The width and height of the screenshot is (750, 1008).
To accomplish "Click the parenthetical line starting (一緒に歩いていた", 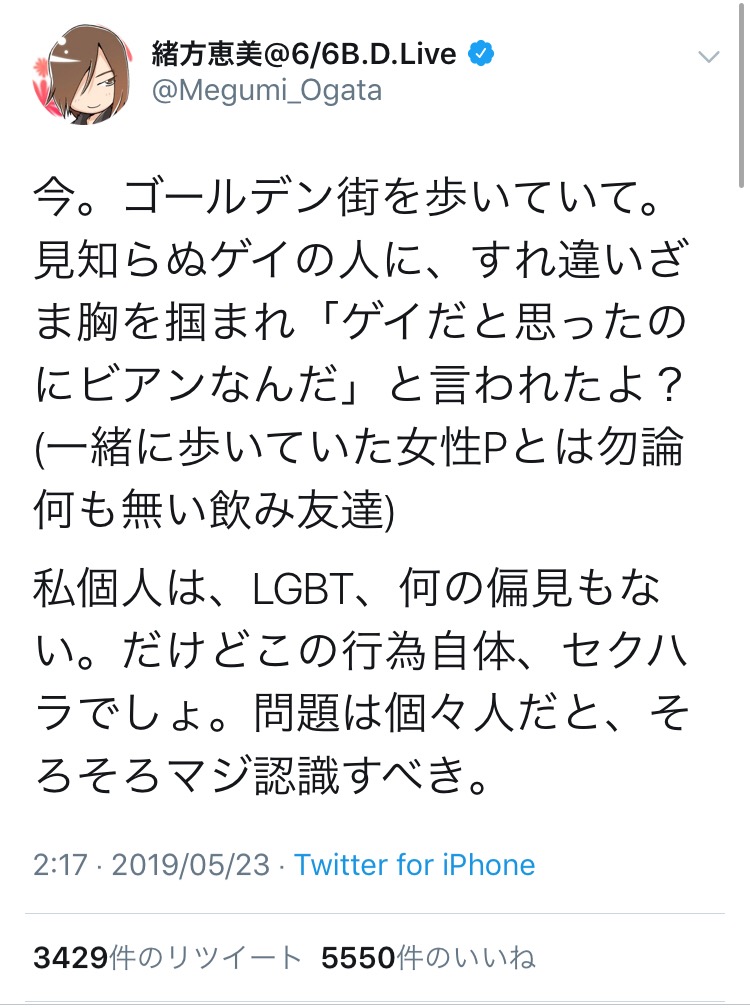I will pos(359,449).
